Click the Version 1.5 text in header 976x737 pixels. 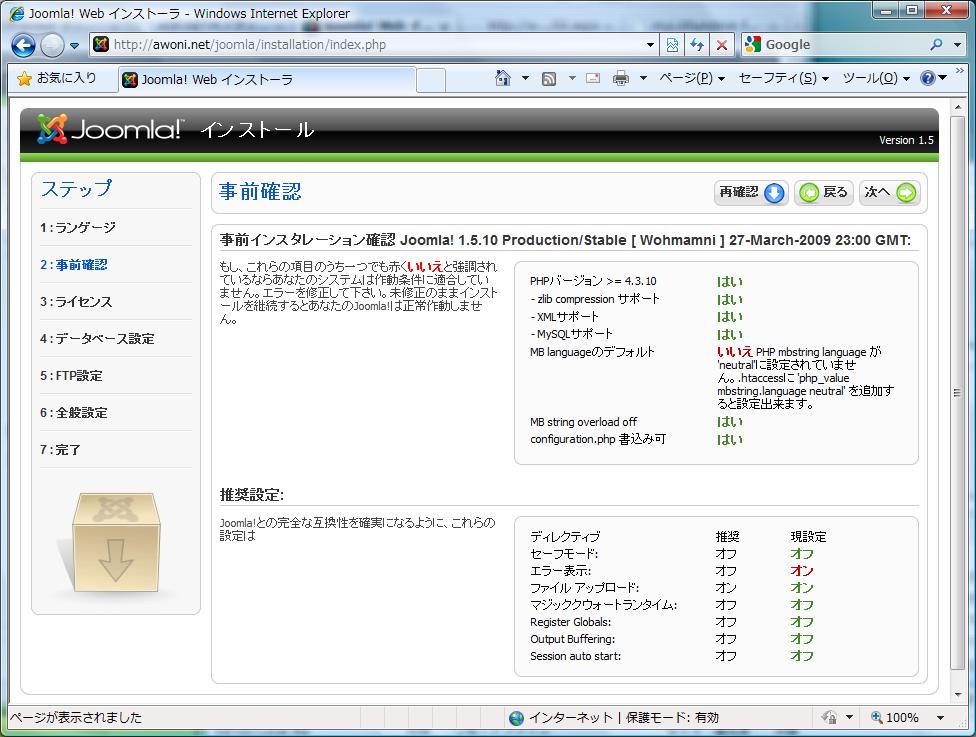906,140
